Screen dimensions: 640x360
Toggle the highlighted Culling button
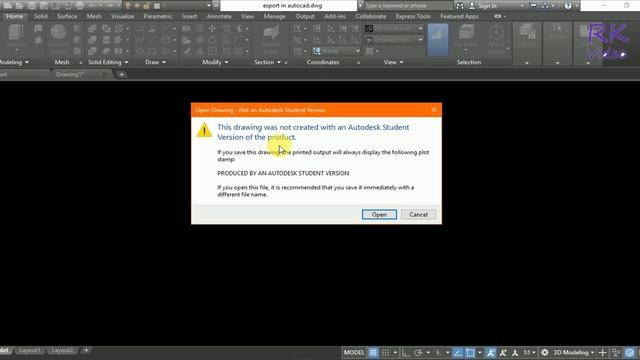[x=438, y=40]
